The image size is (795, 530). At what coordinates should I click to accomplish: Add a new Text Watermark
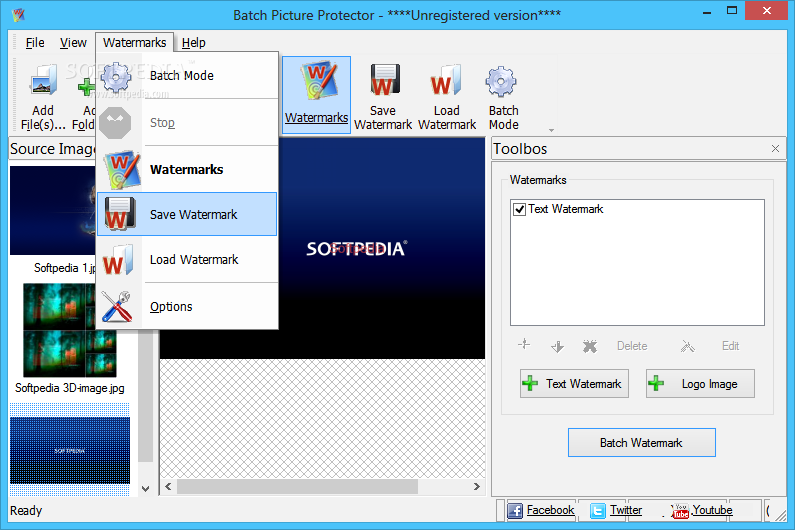574,383
